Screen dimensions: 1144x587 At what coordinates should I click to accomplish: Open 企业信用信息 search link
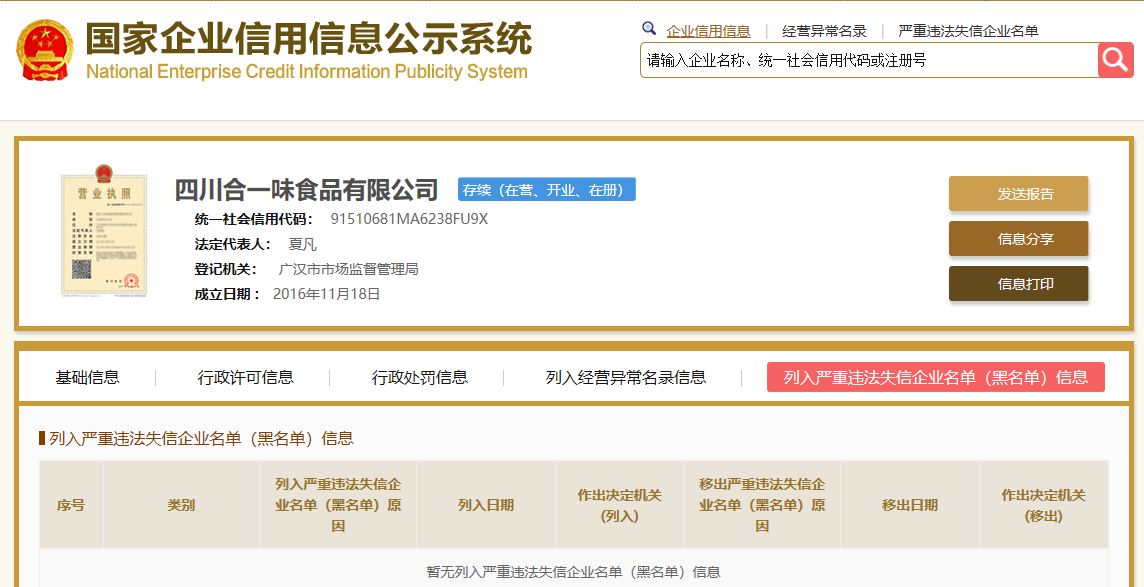click(708, 31)
